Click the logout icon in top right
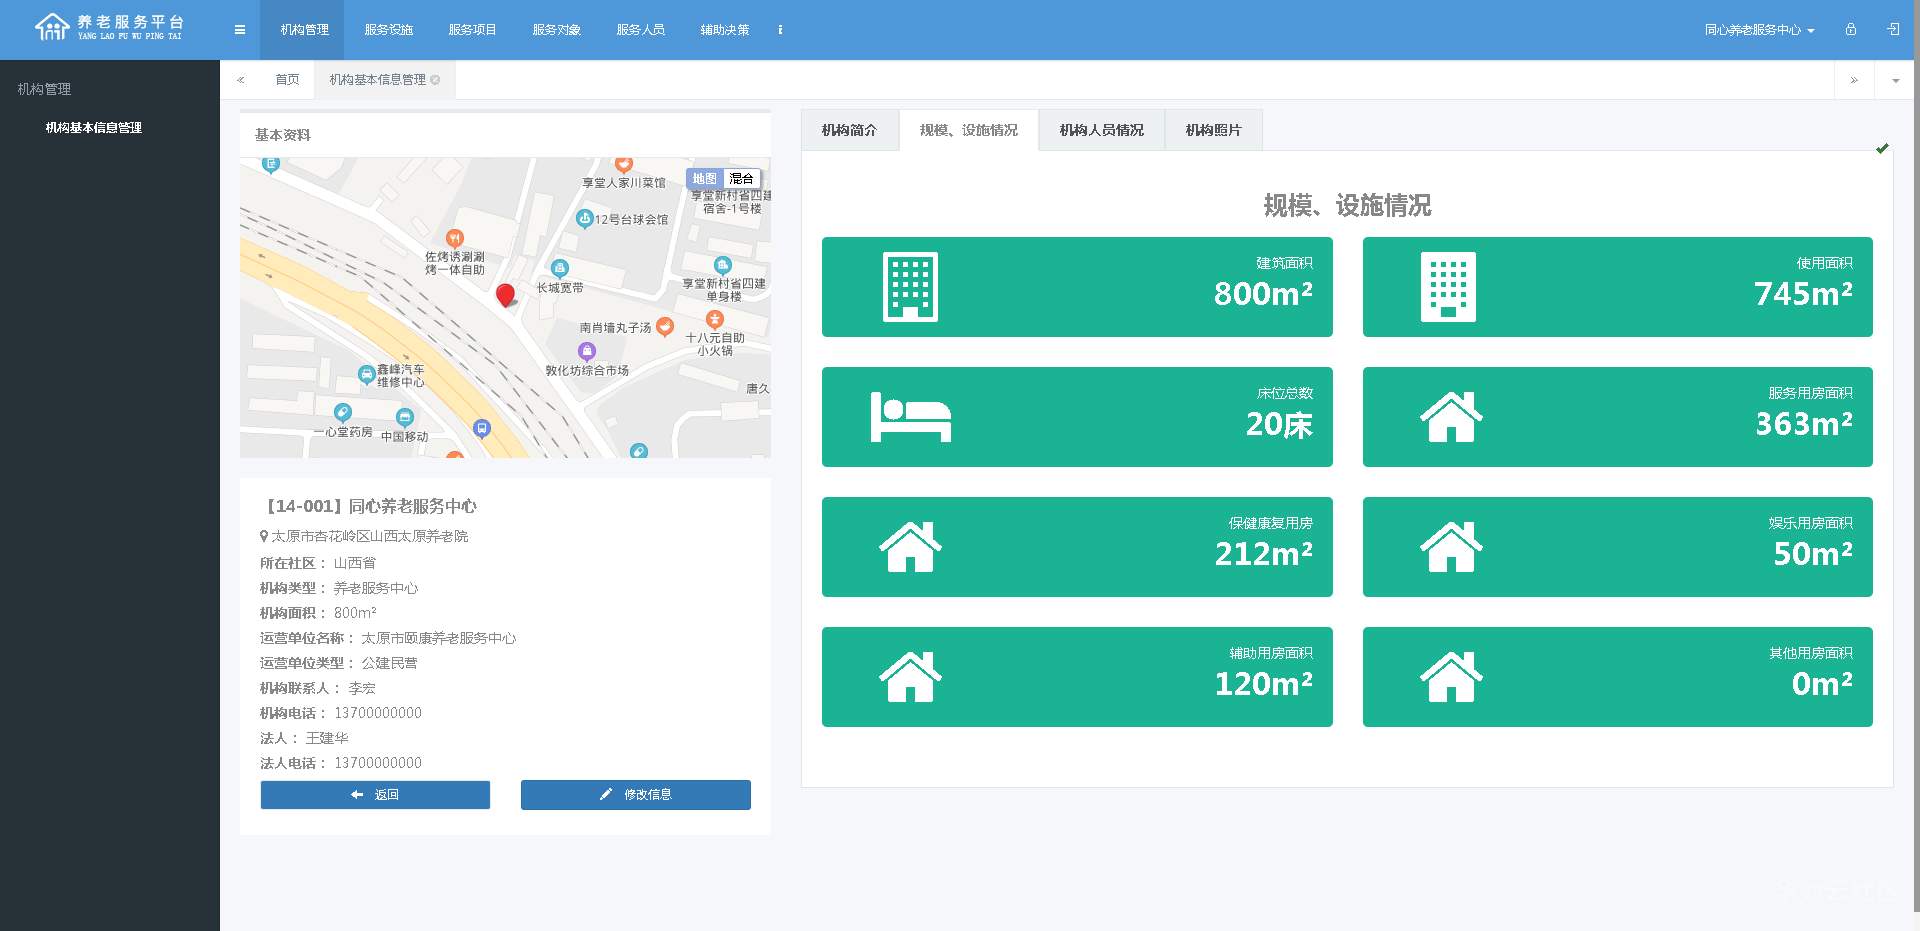1920x931 pixels. pyautogui.click(x=1893, y=30)
